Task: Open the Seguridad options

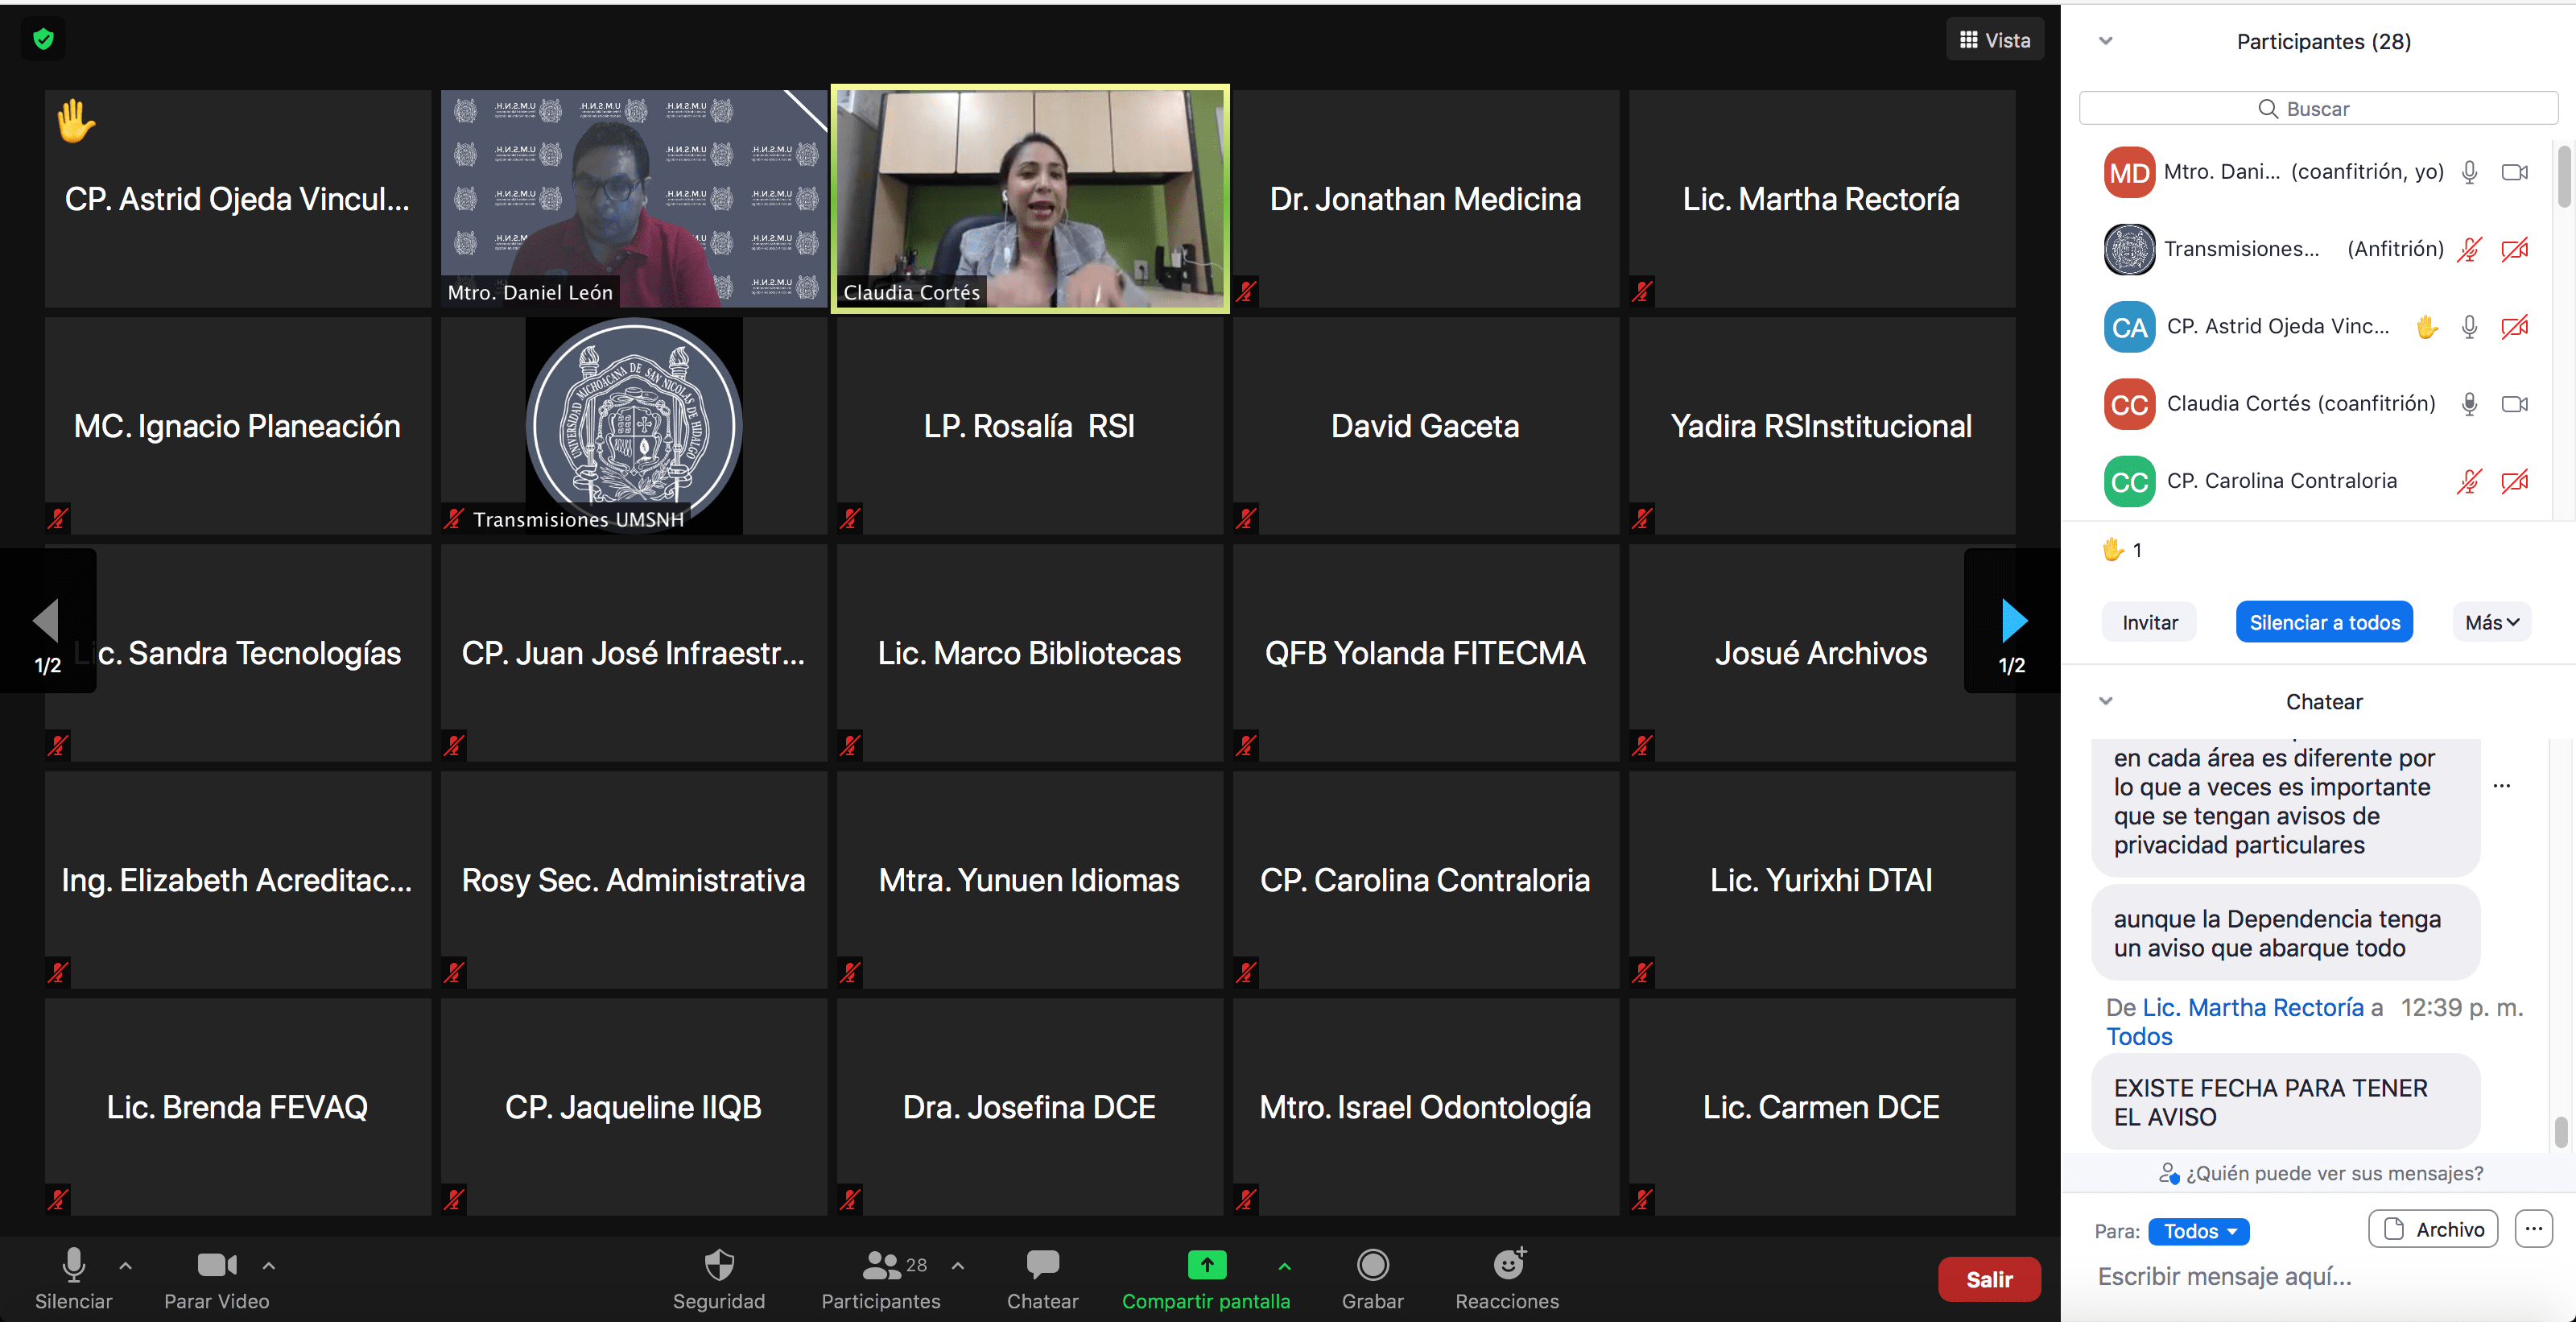Action: (x=719, y=1278)
